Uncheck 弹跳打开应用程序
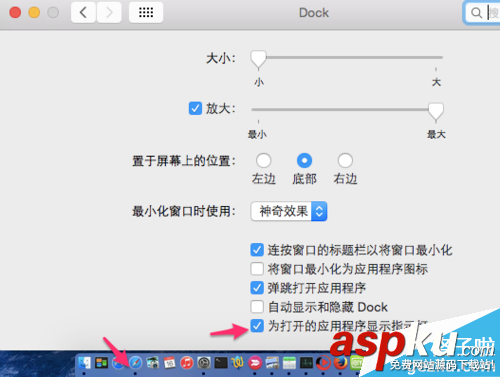 [x=257, y=288]
